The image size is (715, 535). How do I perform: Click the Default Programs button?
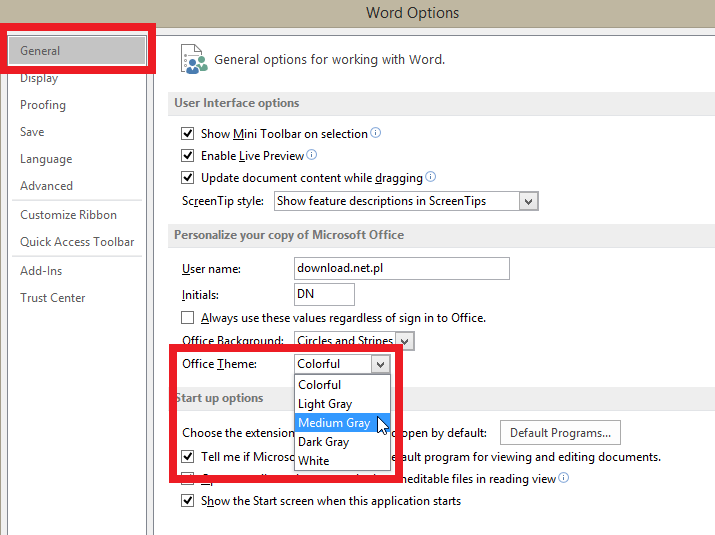(x=560, y=432)
